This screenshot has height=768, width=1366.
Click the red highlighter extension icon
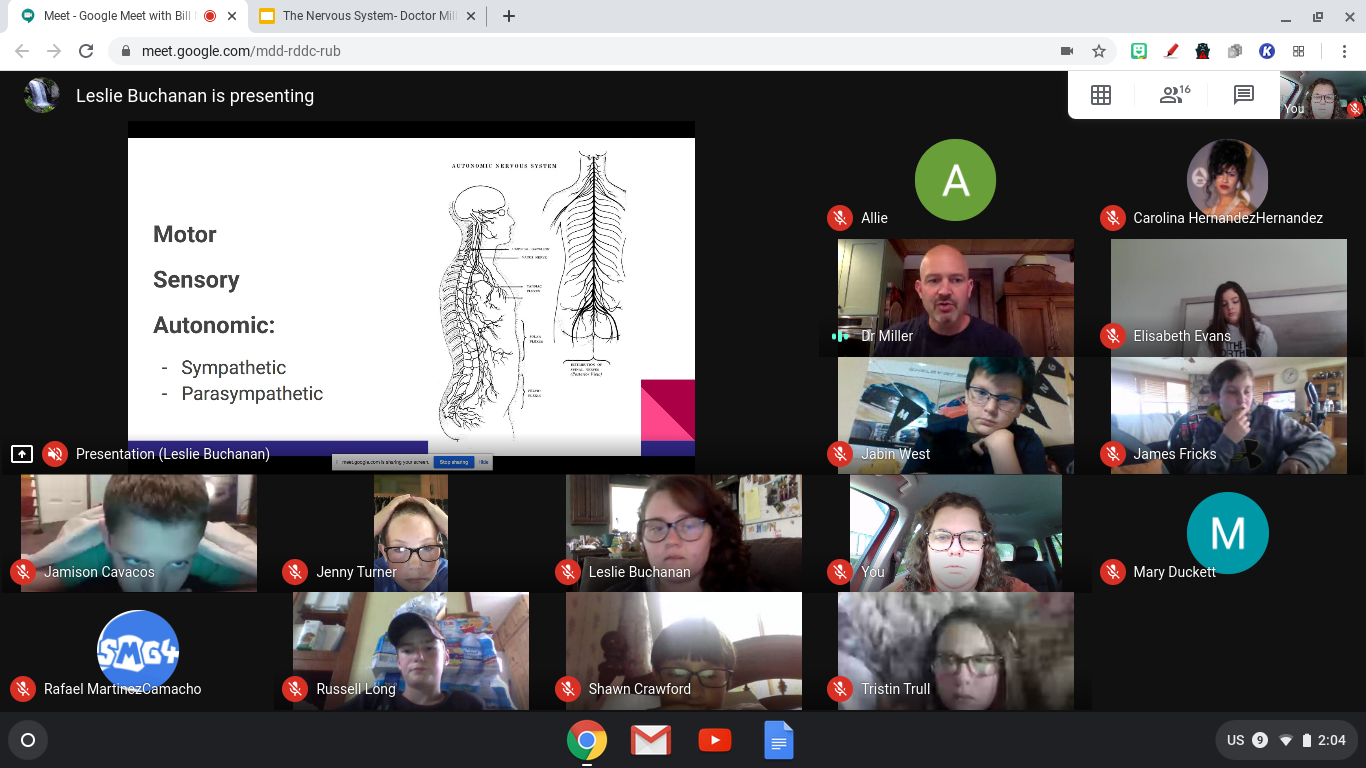pos(1171,51)
